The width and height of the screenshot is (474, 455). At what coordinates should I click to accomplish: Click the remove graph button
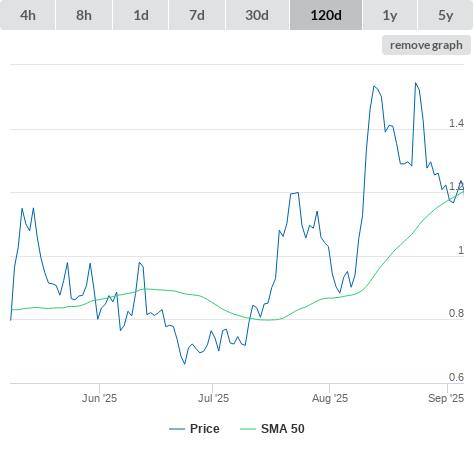pos(426,45)
